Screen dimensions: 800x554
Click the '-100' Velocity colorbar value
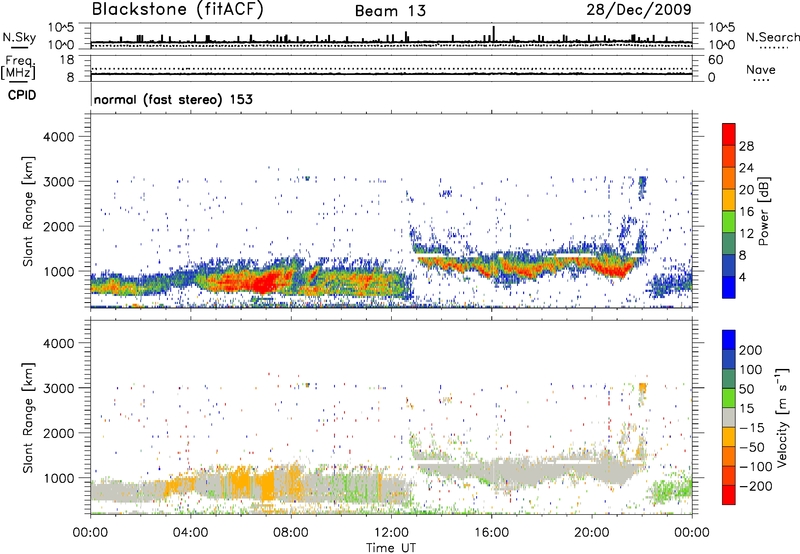coord(756,467)
